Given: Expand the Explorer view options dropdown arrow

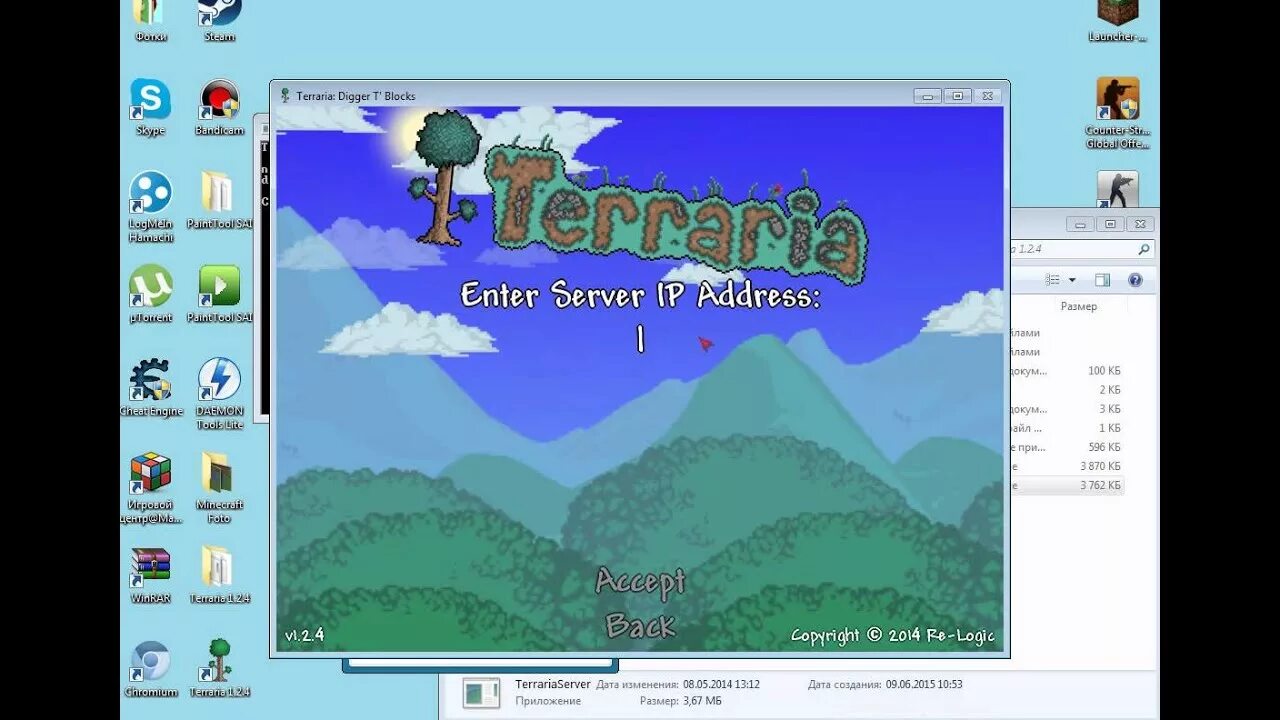Looking at the screenshot, I should [x=1072, y=280].
